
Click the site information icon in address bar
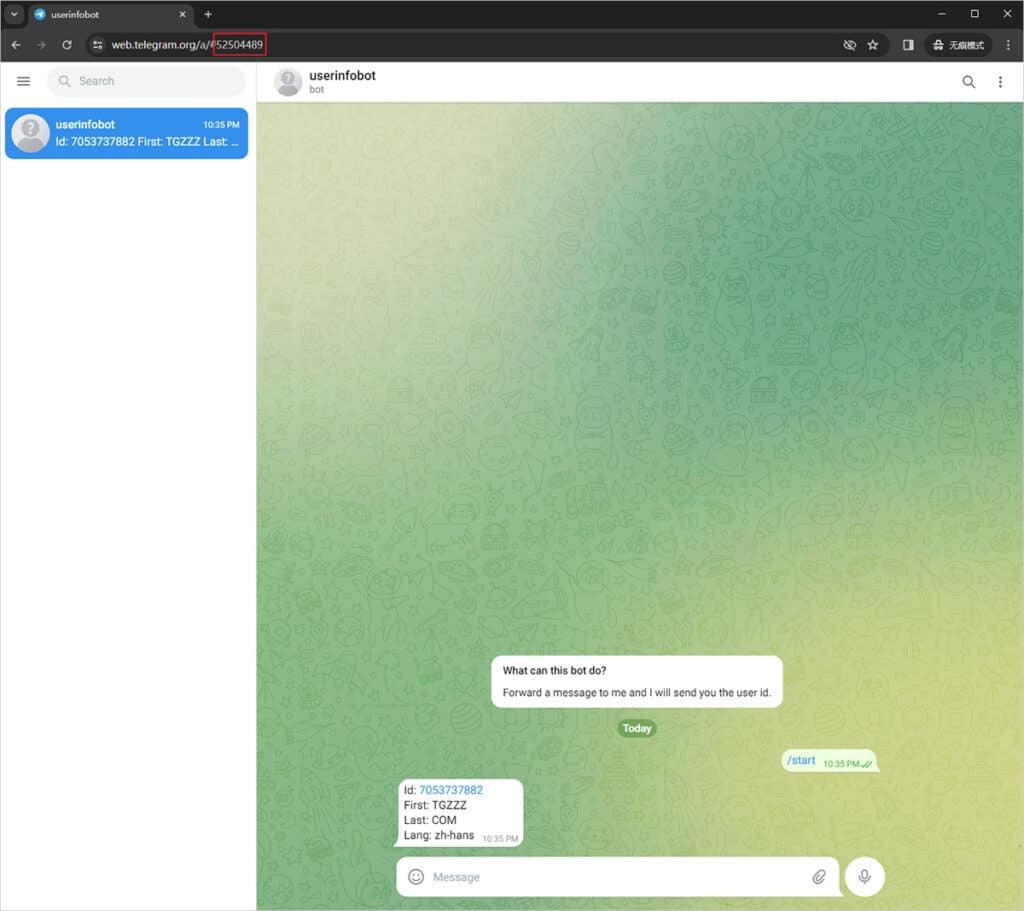pos(98,45)
